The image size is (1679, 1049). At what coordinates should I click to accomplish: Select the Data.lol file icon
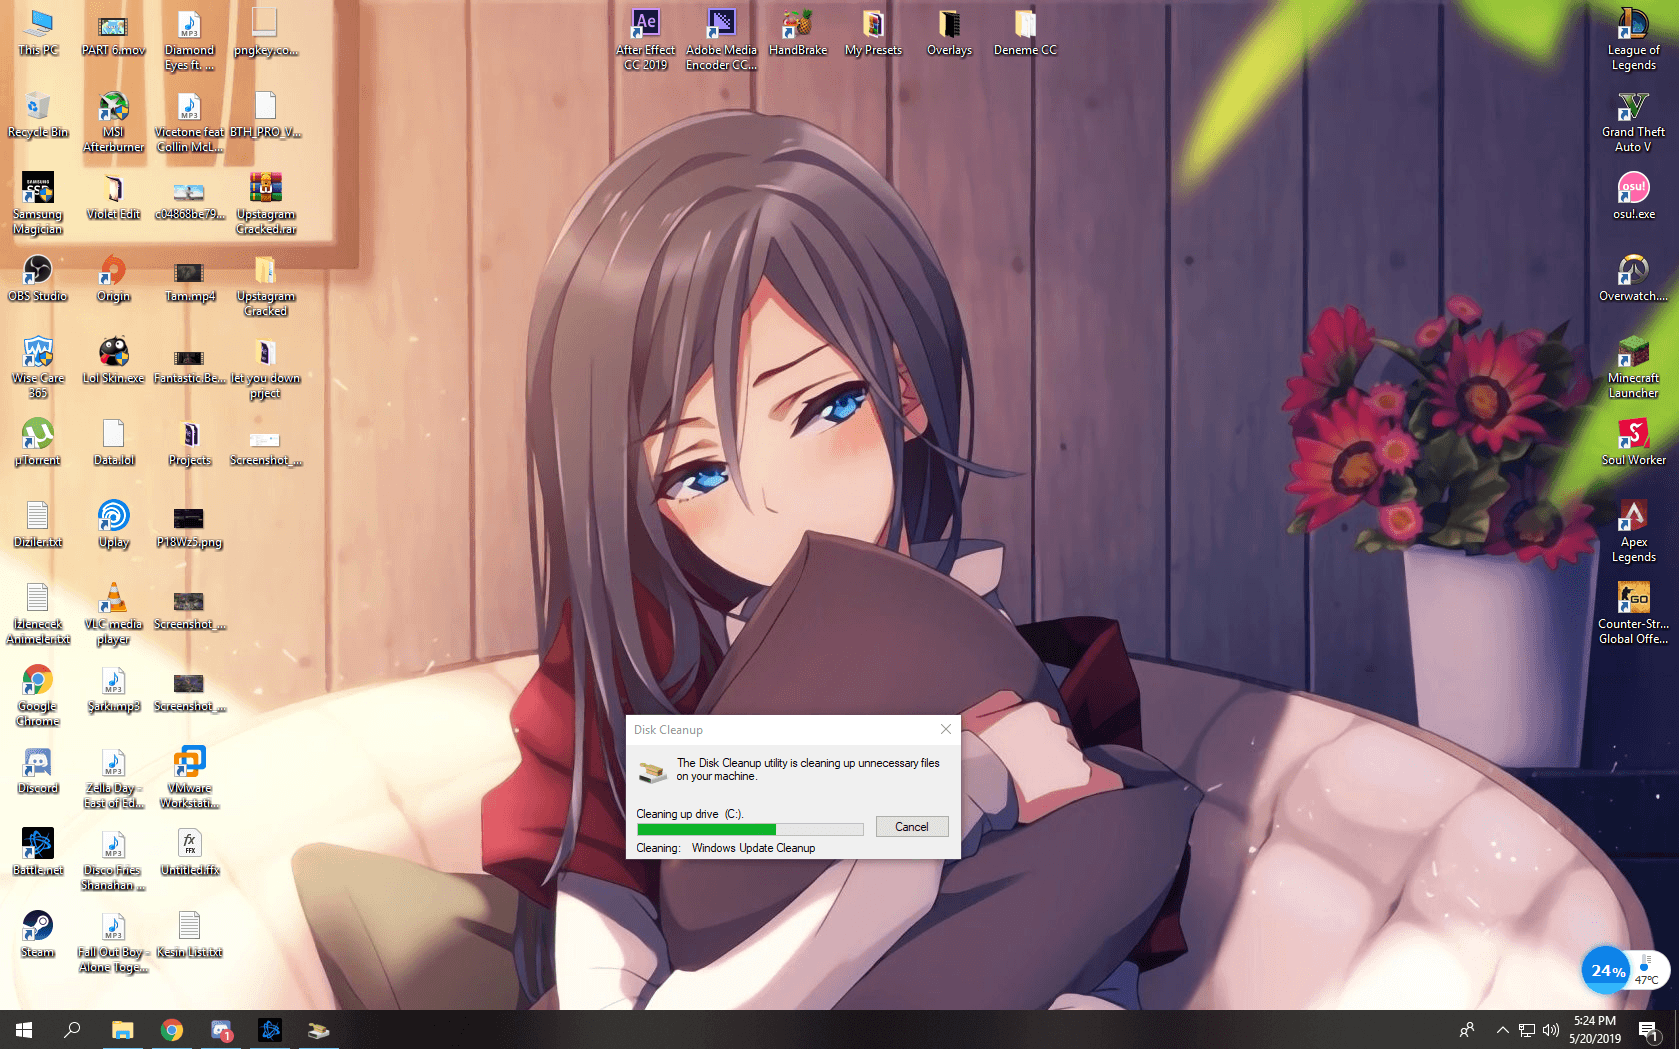(x=113, y=443)
